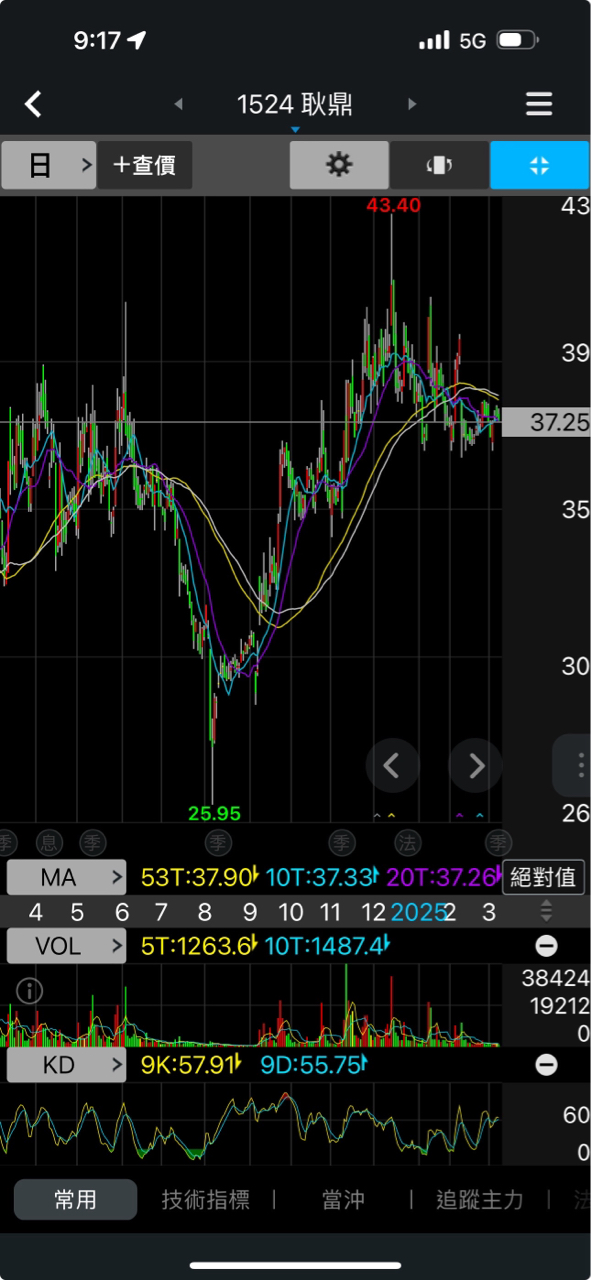Tap the 25.95 low price label
The width and height of the screenshot is (591, 1280).
pyautogui.click(x=214, y=814)
